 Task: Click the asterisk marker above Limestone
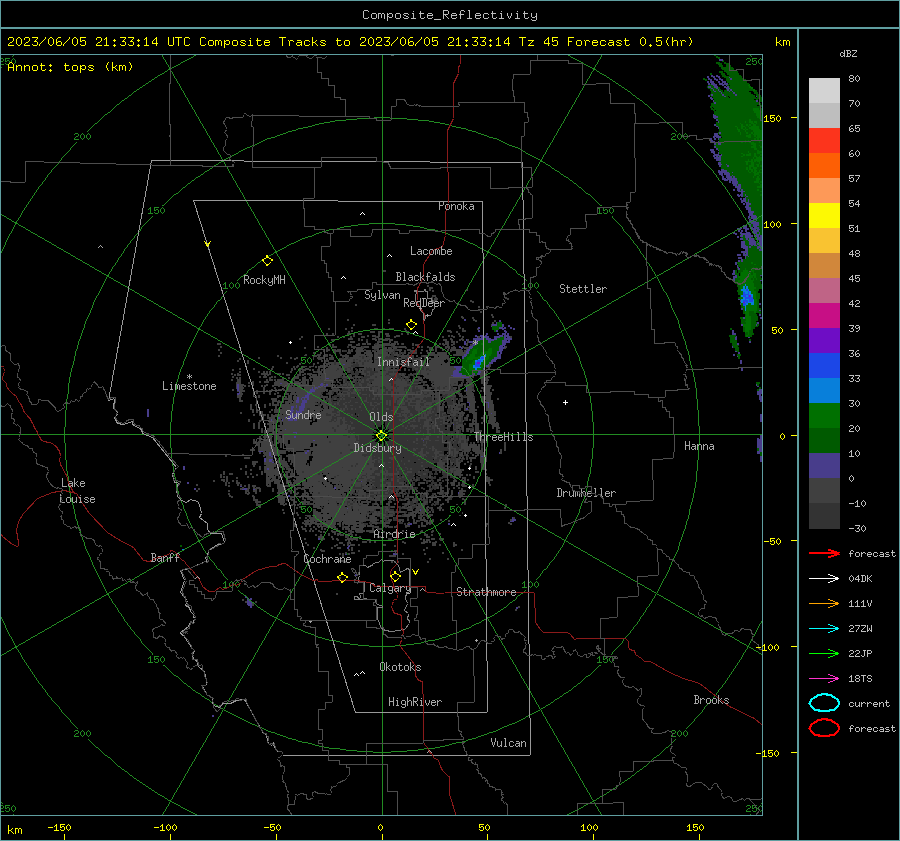coord(189,377)
